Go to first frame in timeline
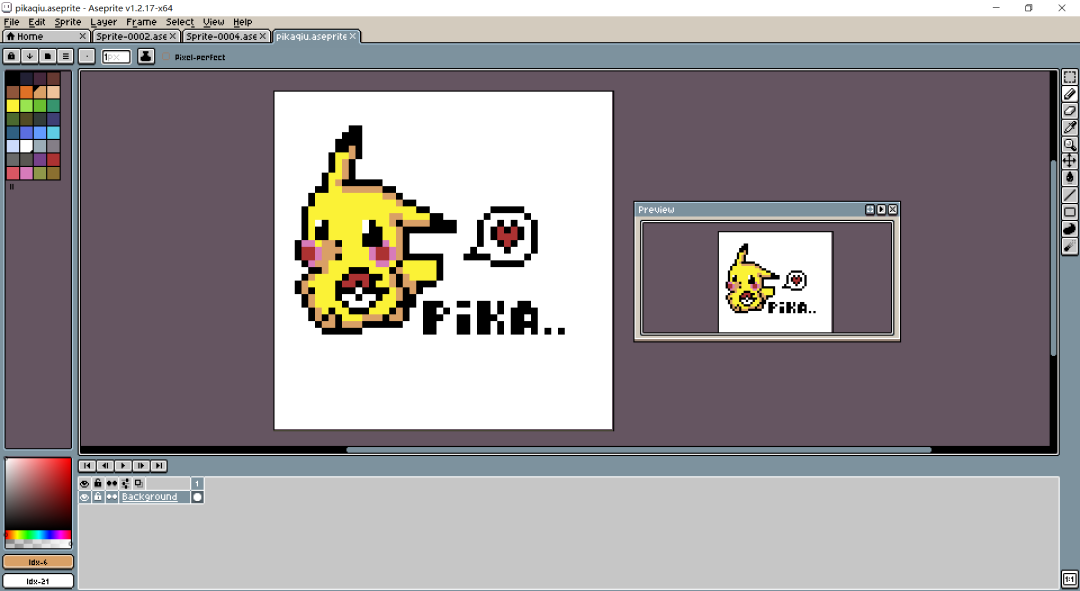Screen dimensions: 1080x591 [x=87, y=466]
